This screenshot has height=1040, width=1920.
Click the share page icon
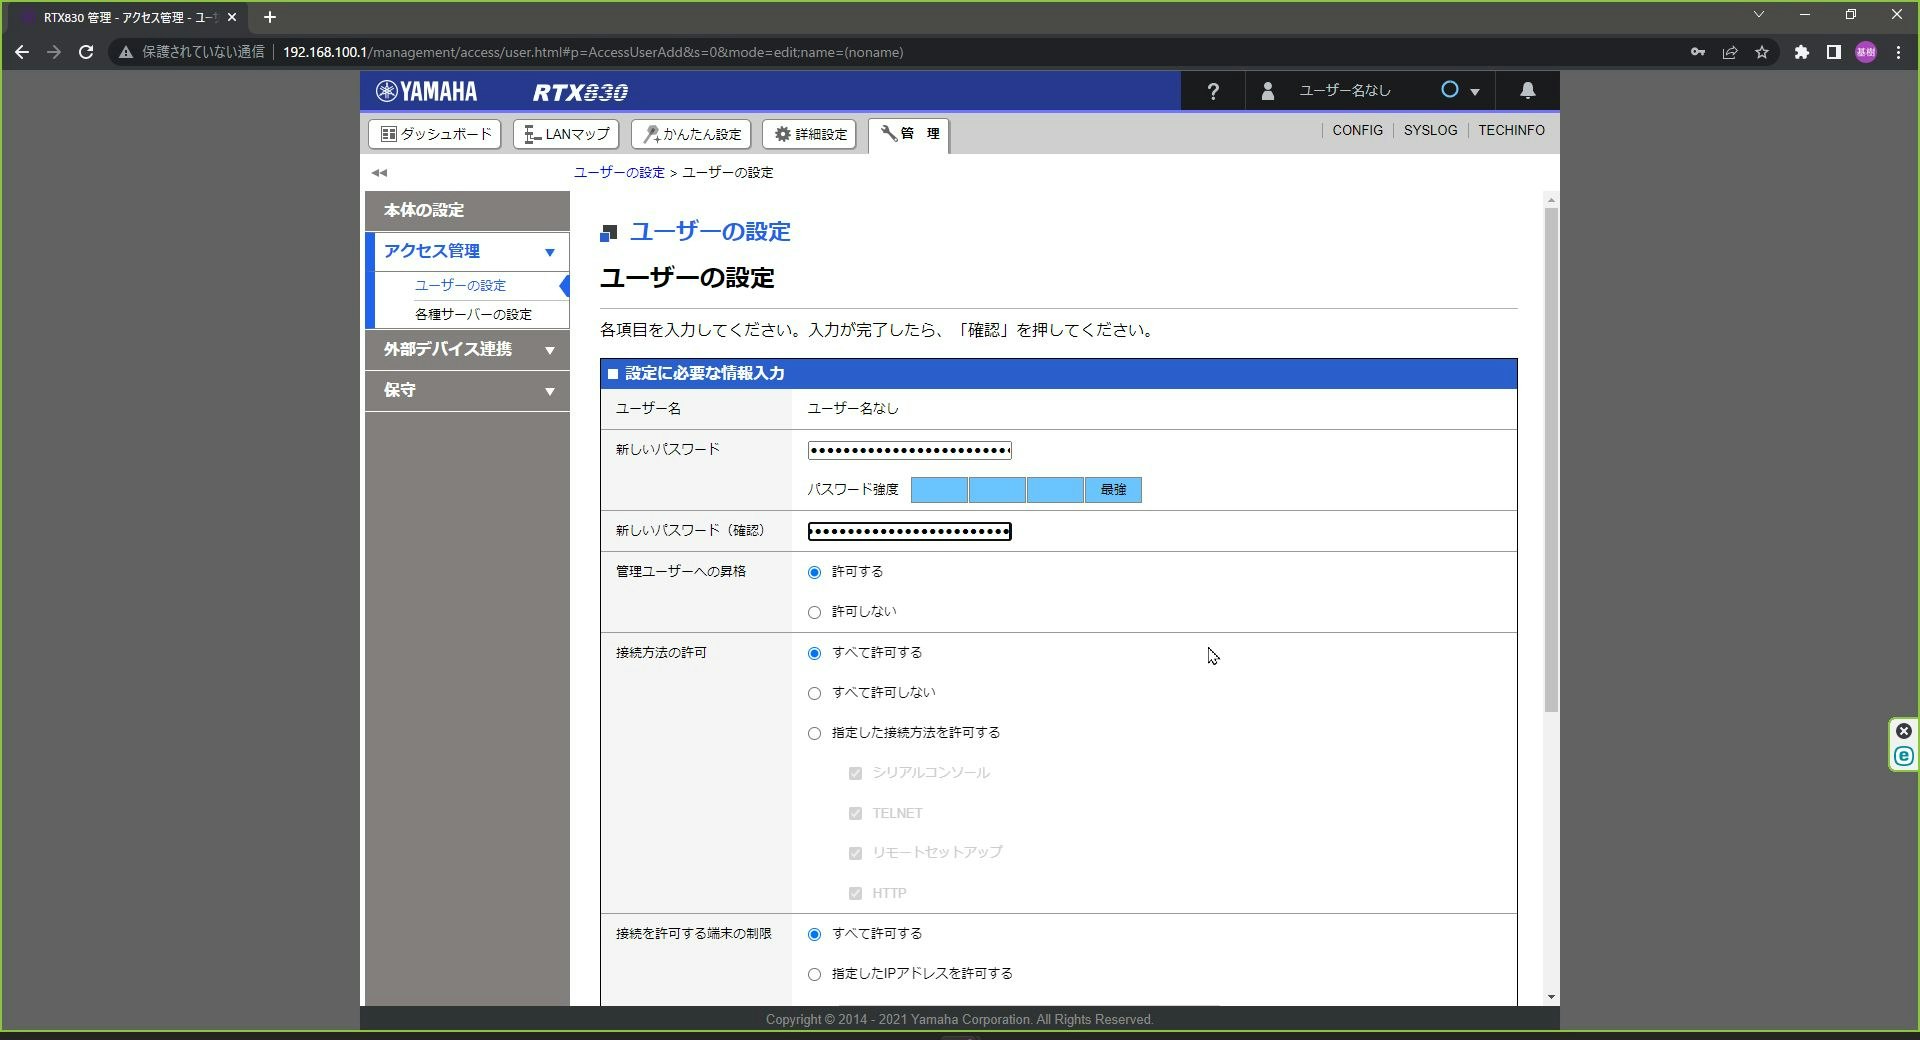(x=1730, y=52)
